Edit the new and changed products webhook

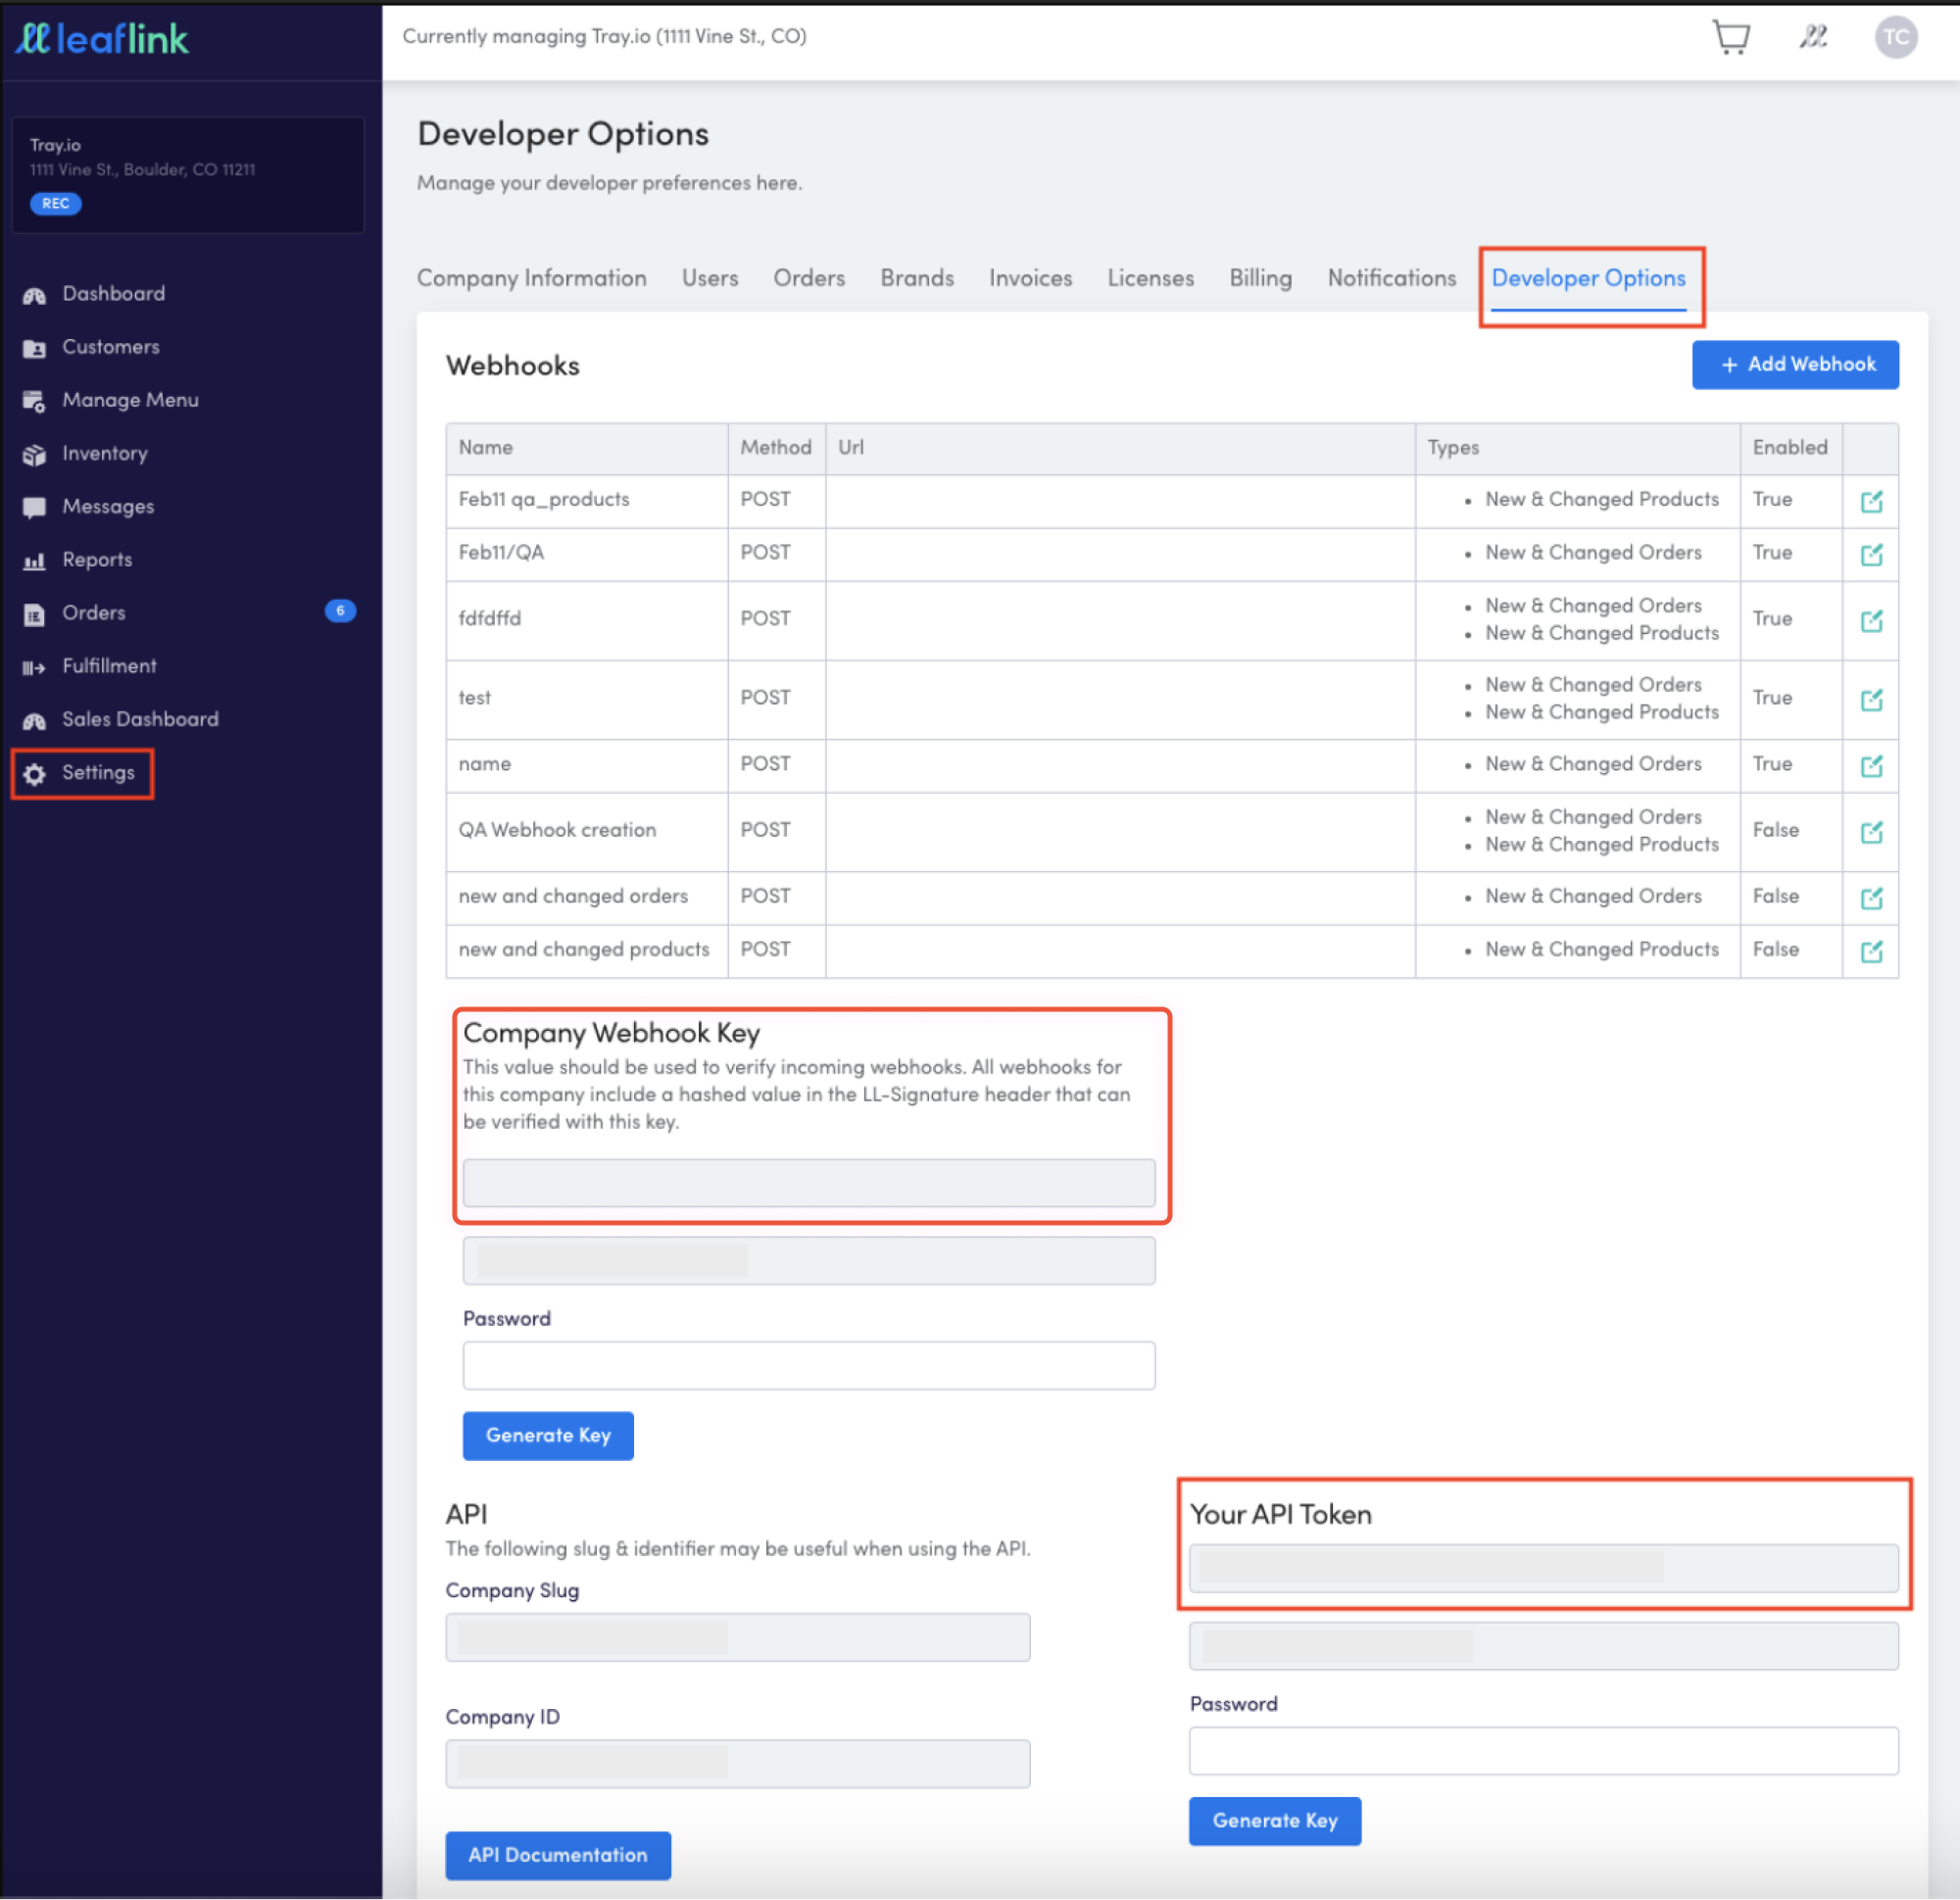(1871, 951)
